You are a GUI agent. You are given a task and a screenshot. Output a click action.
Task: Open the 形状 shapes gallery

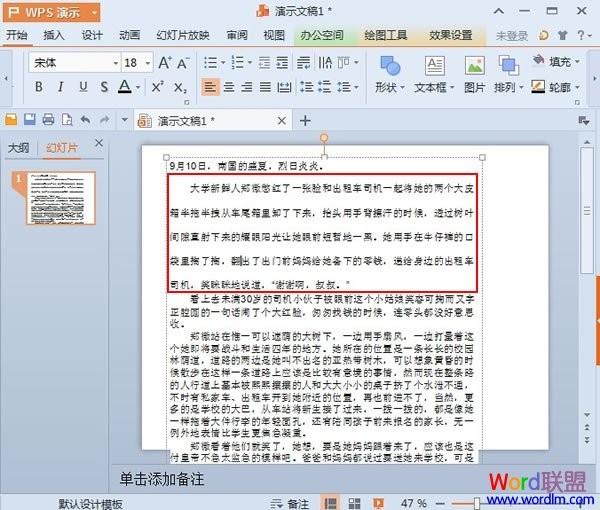point(390,75)
